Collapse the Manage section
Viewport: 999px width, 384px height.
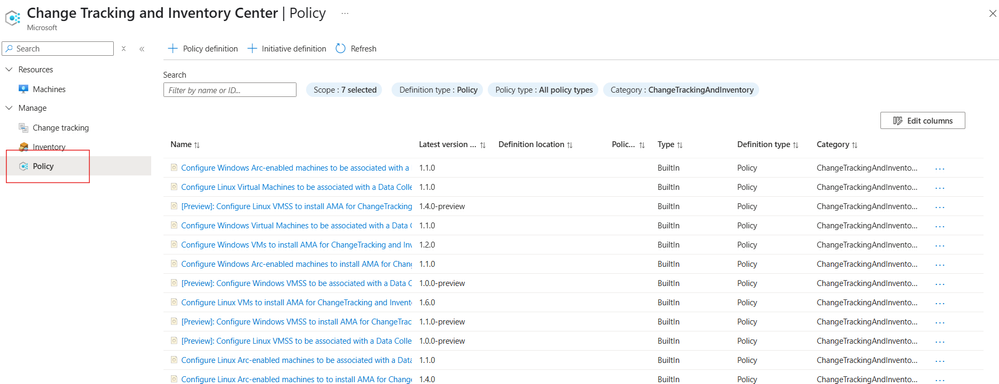click(x=8, y=108)
